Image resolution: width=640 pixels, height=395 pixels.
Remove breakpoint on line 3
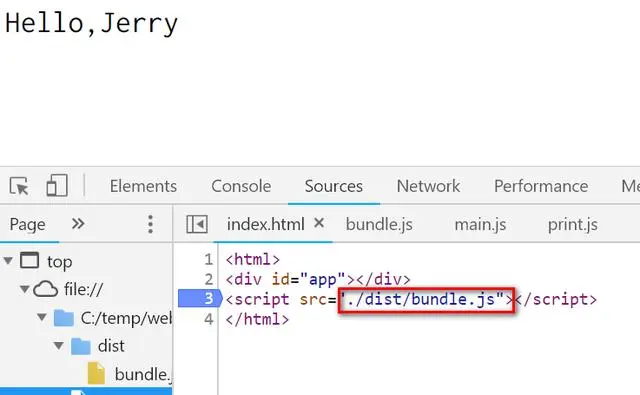tap(200, 299)
